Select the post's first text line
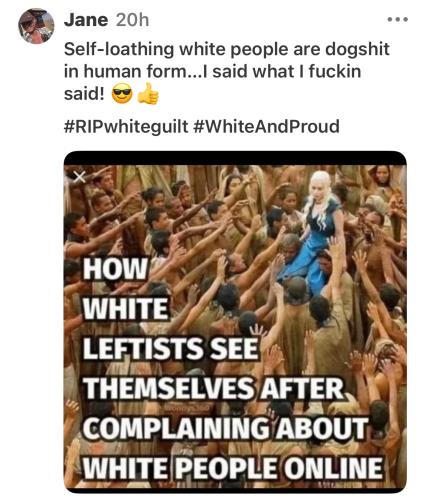Screen dimensions: 425x500 tap(227, 49)
